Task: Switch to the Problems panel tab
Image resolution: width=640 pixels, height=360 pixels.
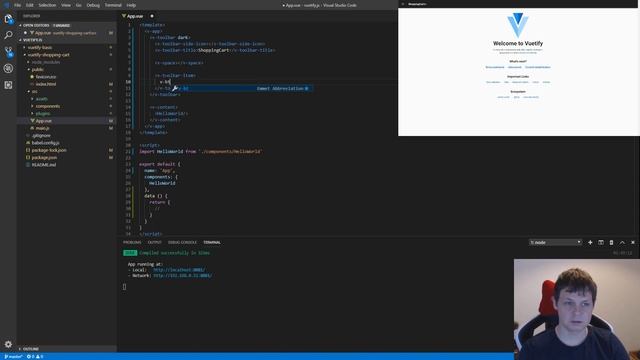Action: pos(132,242)
